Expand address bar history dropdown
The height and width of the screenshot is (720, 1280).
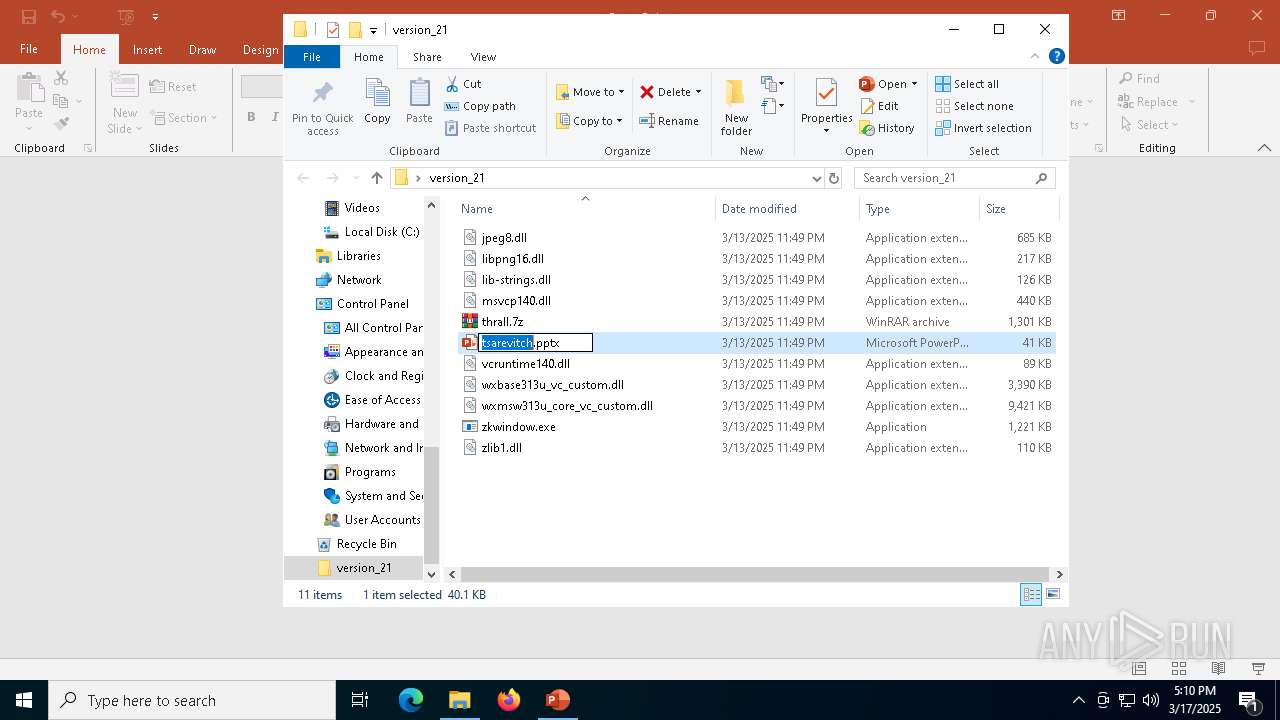click(x=817, y=178)
